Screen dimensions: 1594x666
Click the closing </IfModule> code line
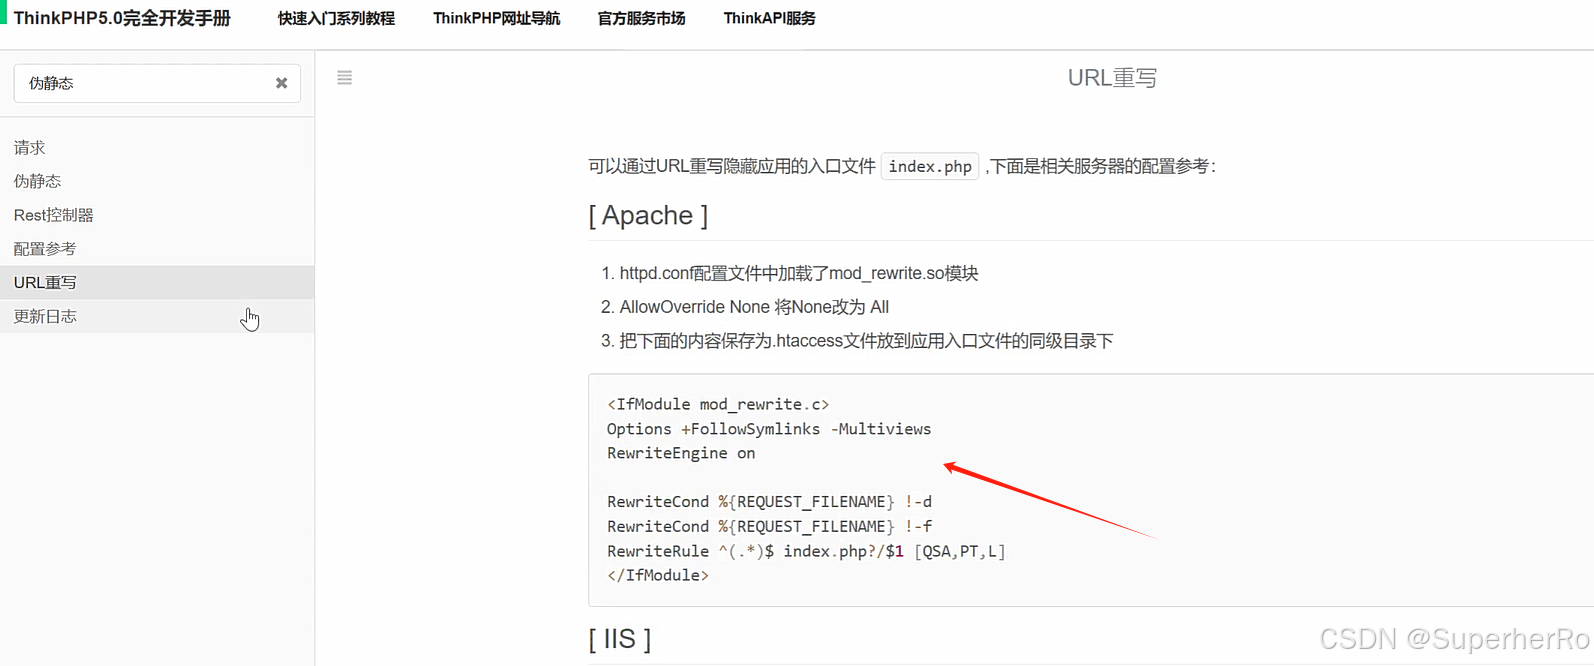(x=657, y=575)
